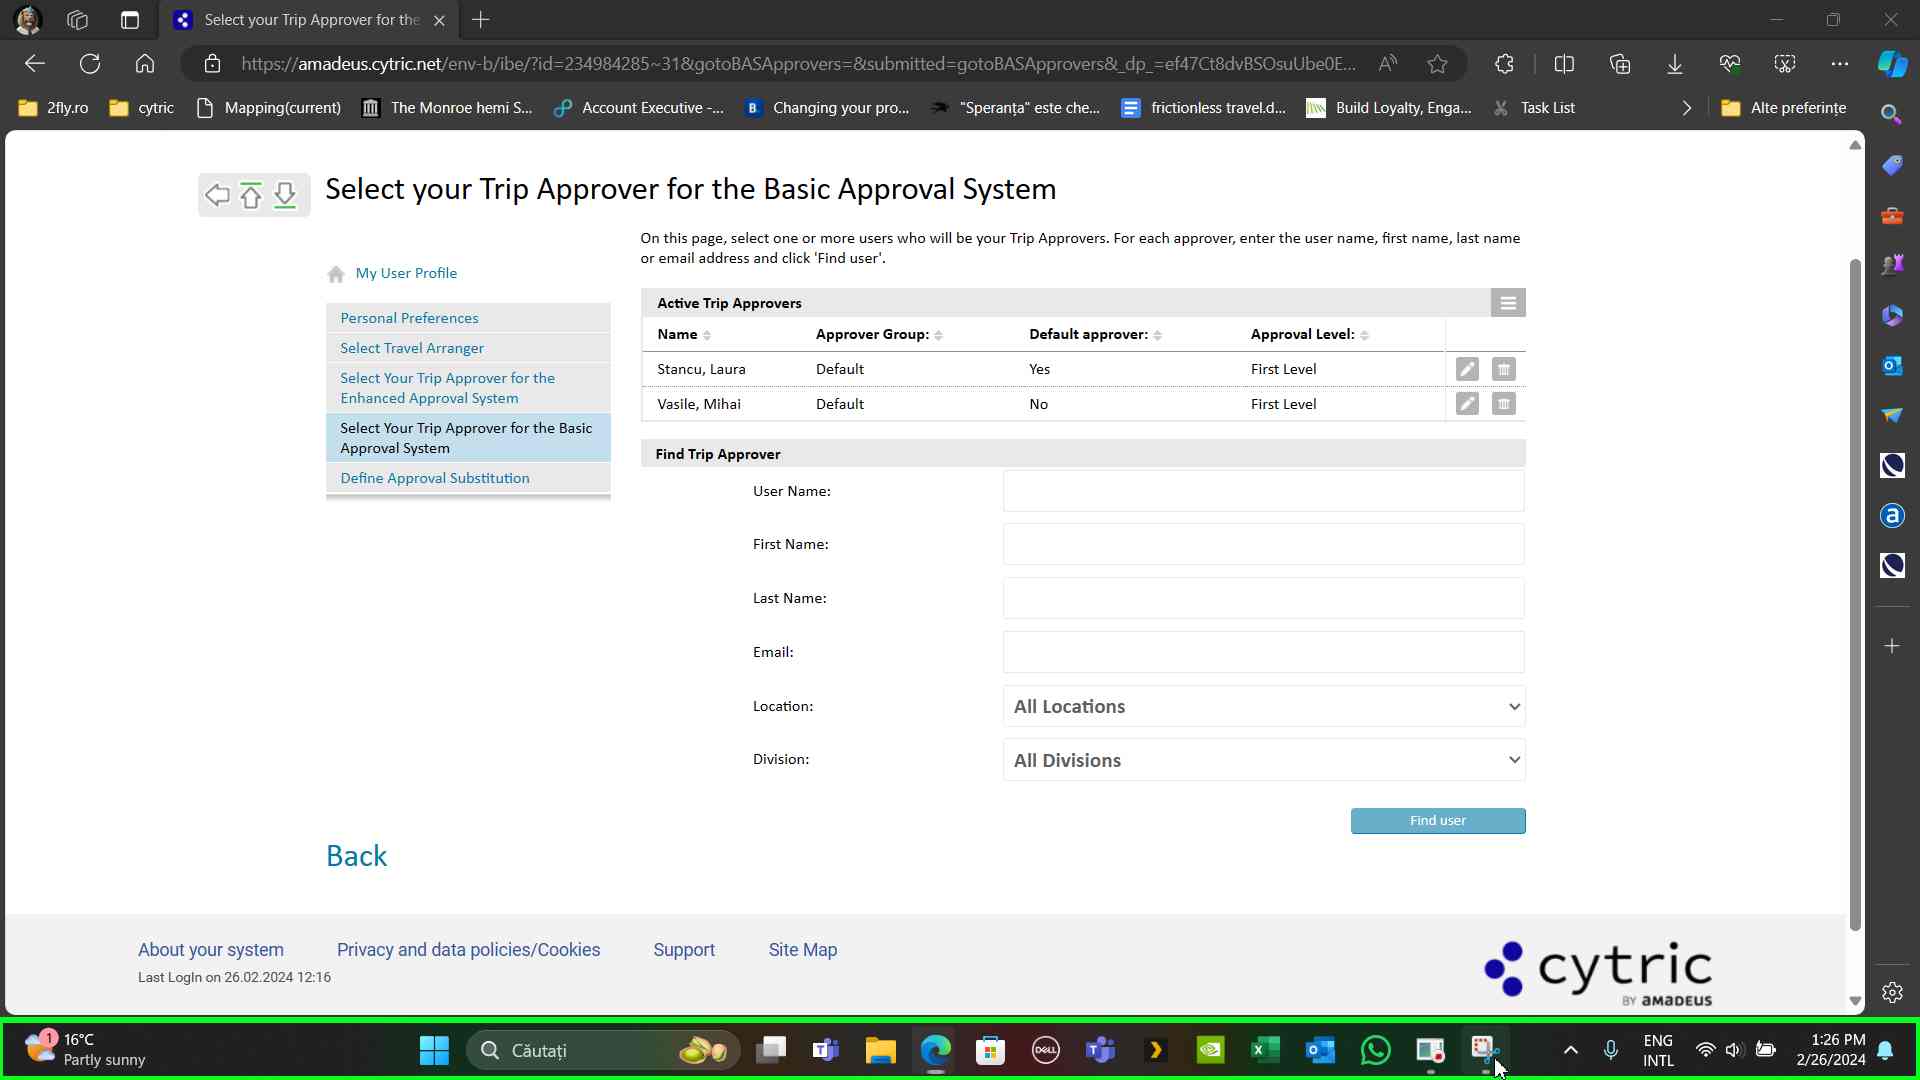Click the back arrow navigation icon
Screen dimensions: 1920x1080
pyautogui.click(x=217, y=195)
